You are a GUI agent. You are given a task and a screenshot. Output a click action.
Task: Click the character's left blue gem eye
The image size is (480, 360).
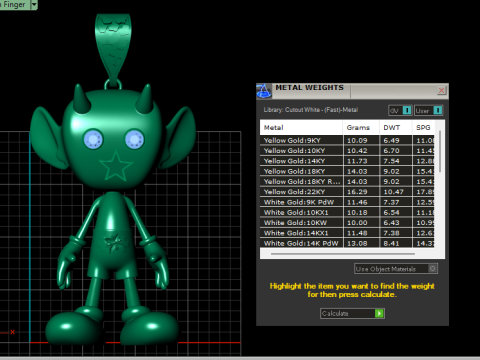(94, 139)
